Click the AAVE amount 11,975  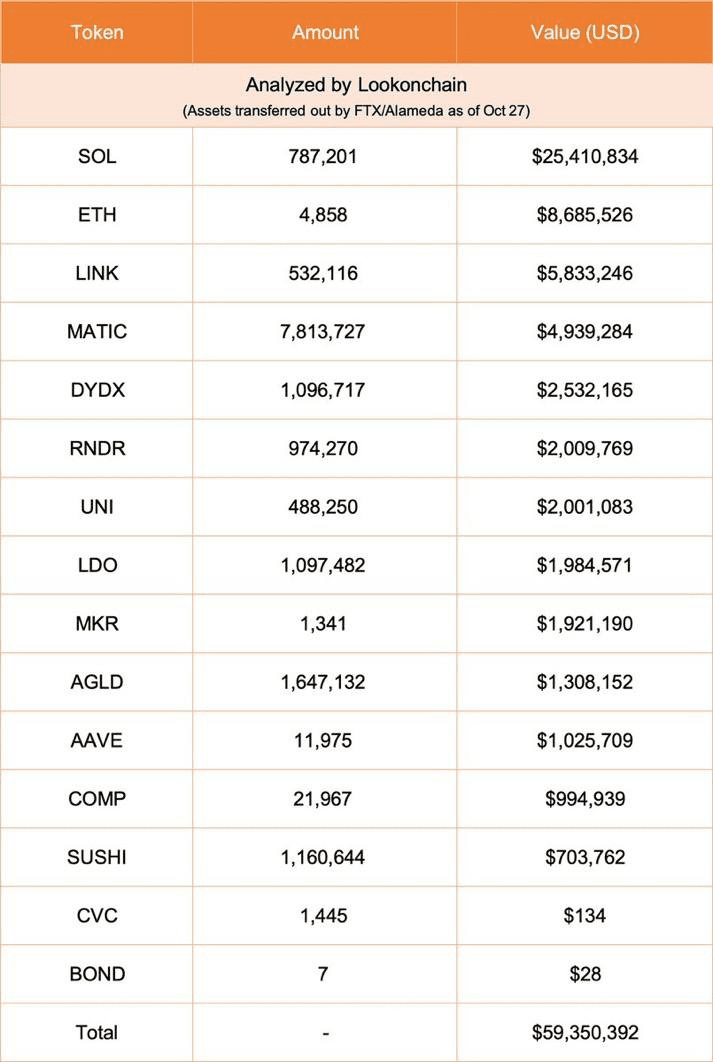pyautogui.click(x=324, y=741)
